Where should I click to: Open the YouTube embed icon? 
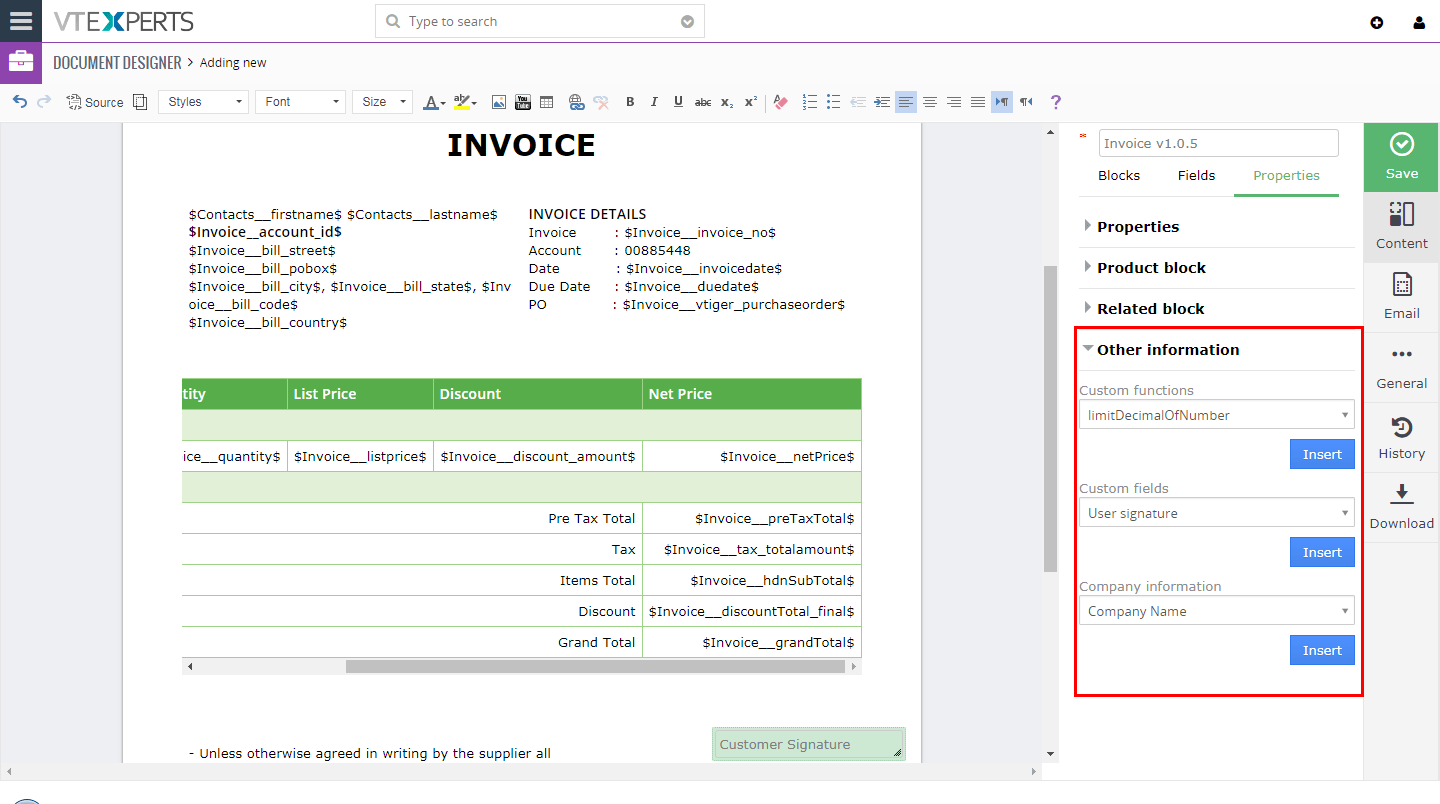(x=522, y=101)
